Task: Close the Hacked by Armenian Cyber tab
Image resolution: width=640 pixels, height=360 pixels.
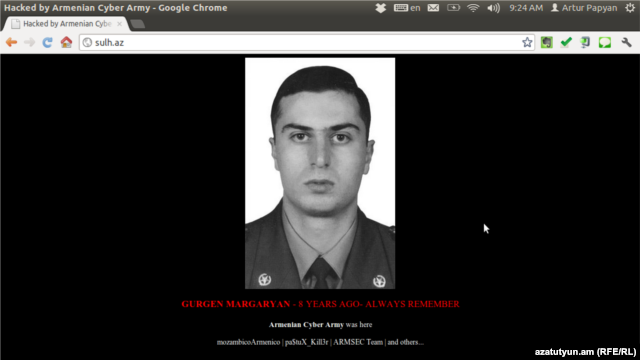Action: 119,24
